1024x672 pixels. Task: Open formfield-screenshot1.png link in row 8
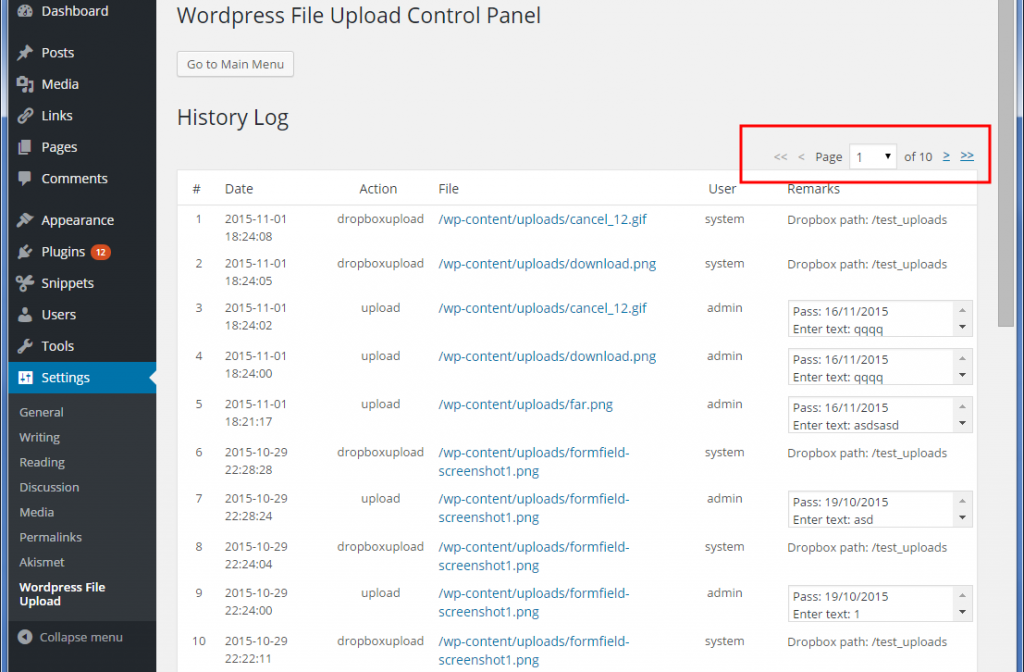click(x=534, y=556)
